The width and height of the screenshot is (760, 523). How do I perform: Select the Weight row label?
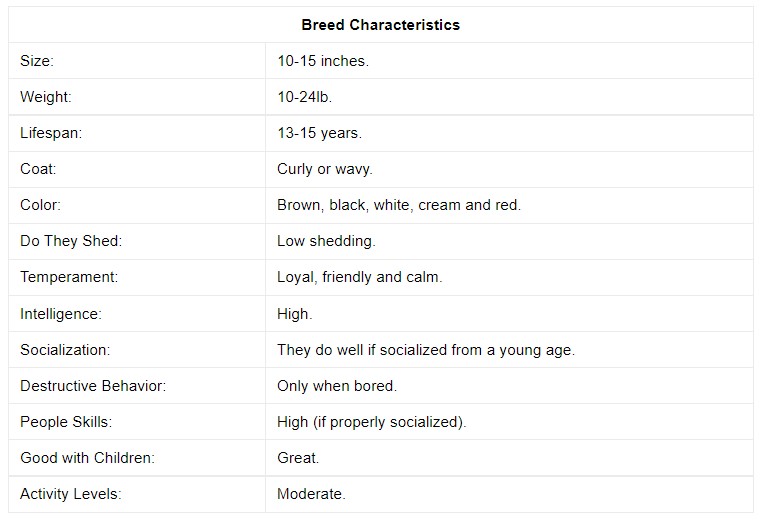tap(46, 97)
